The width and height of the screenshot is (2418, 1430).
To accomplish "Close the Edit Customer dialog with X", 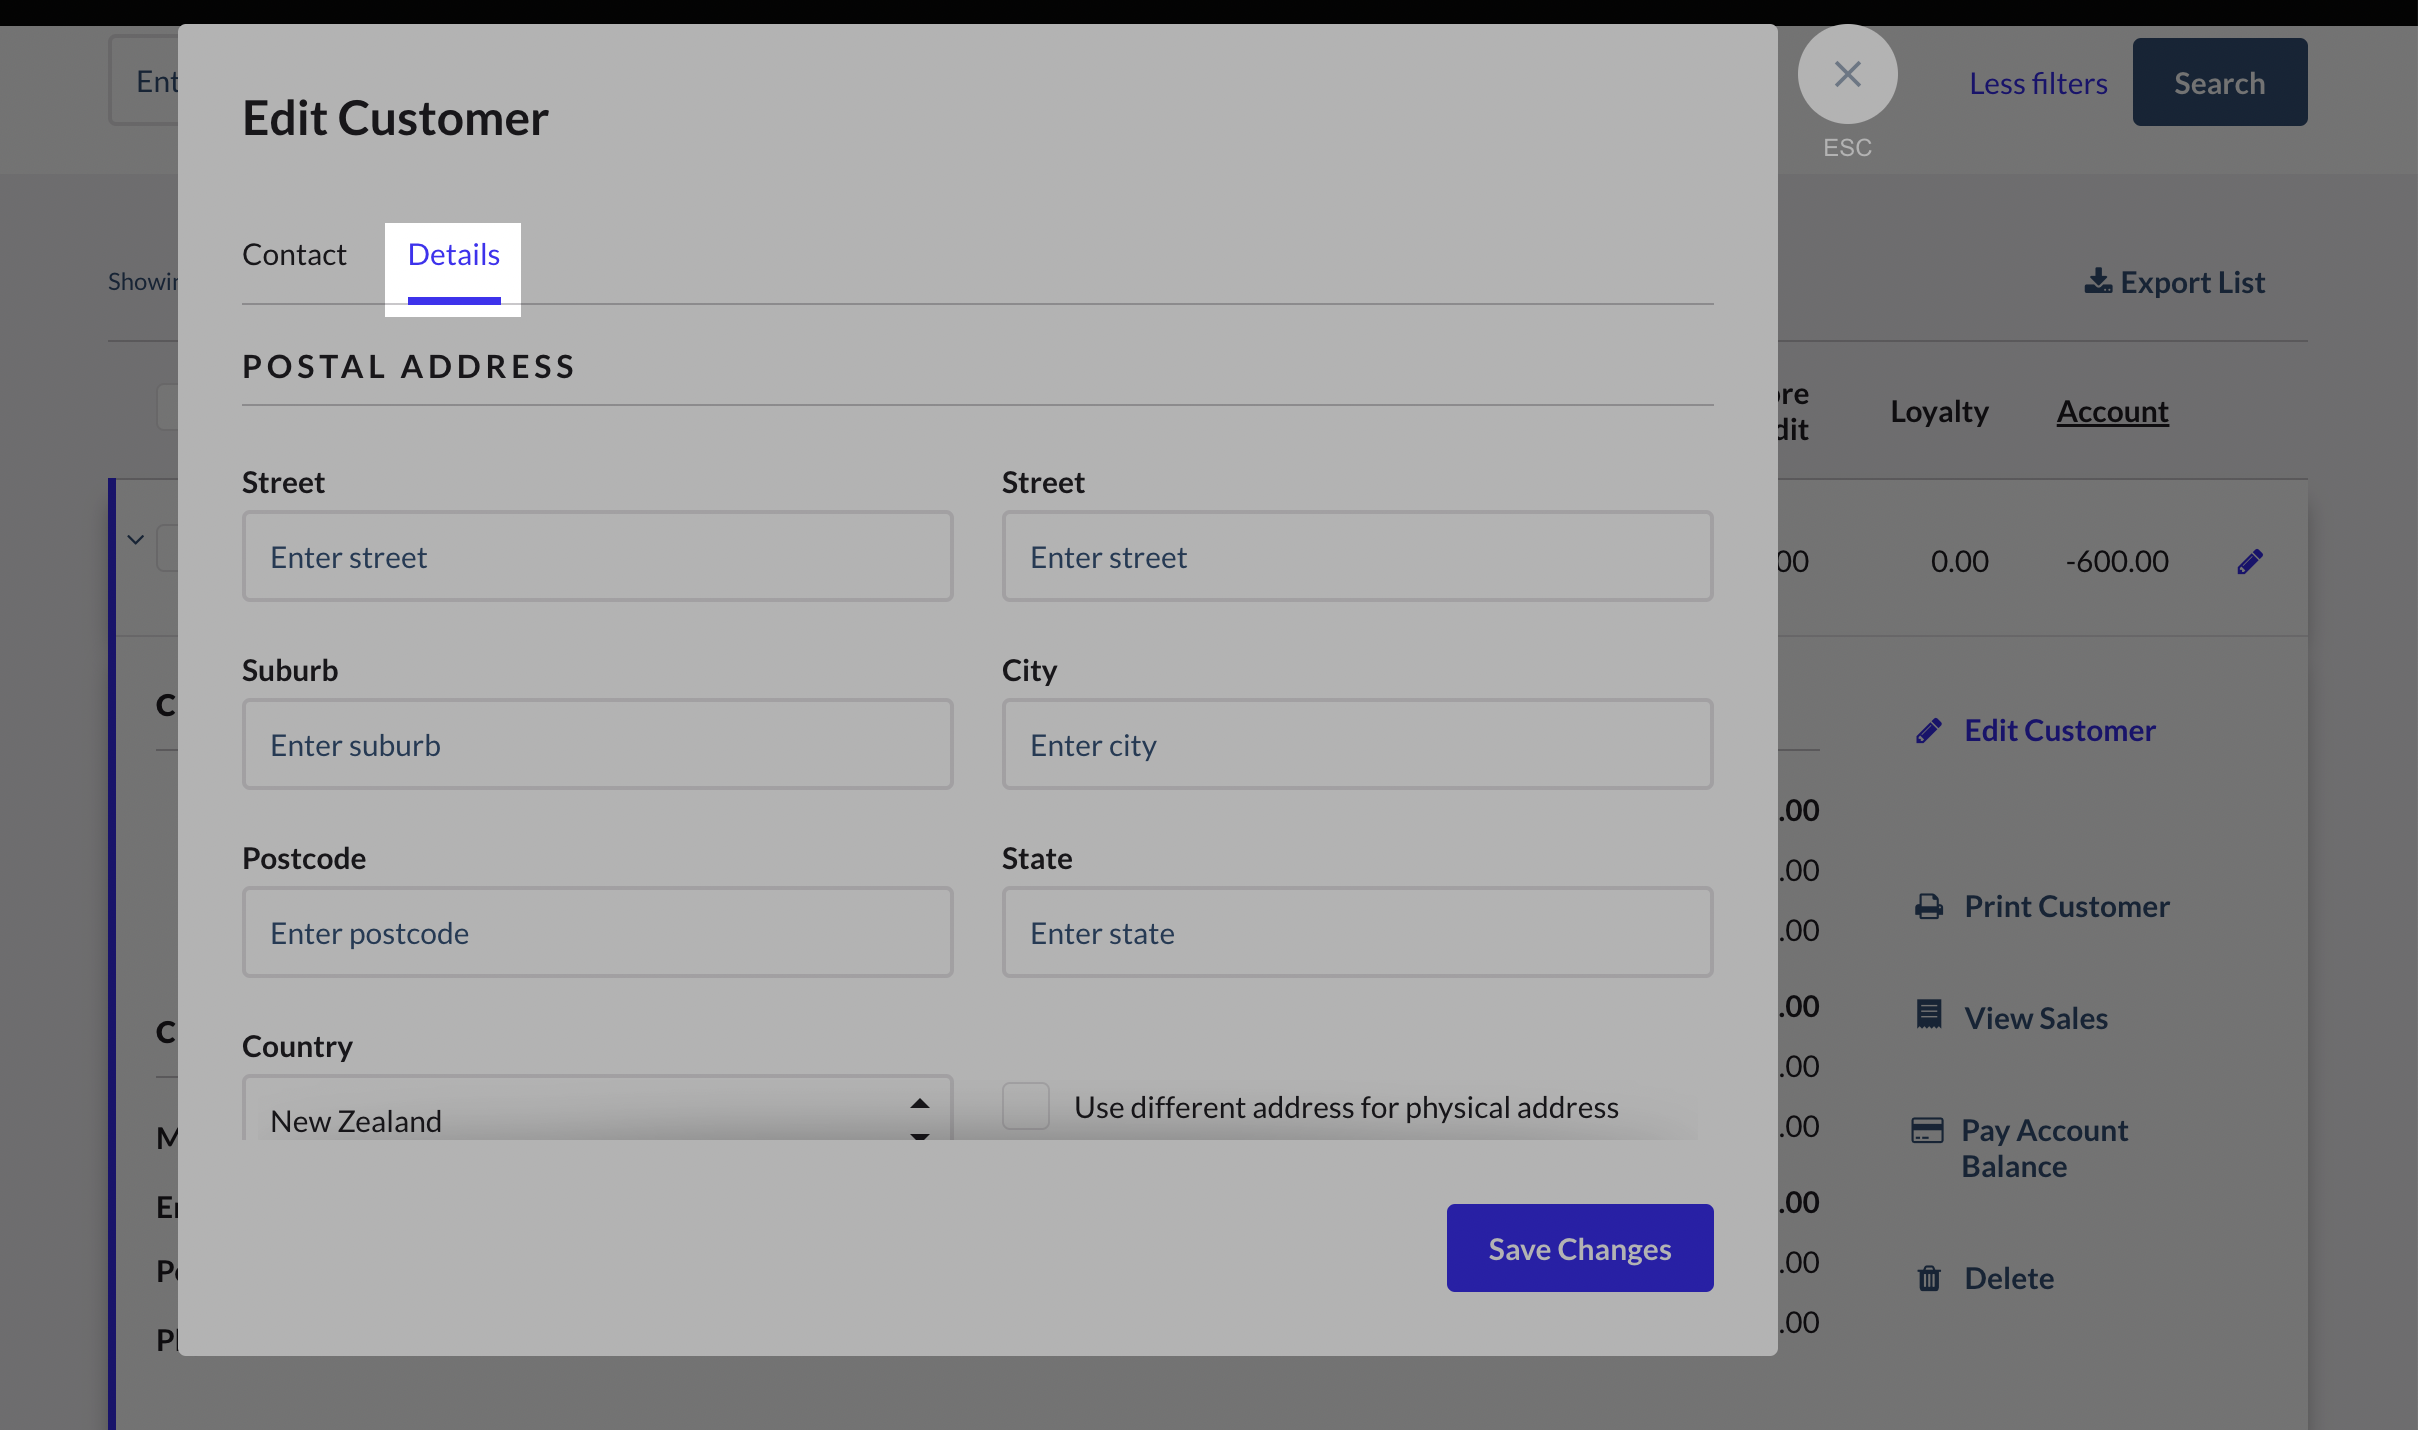I will pyautogui.click(x=1847, y=74).
